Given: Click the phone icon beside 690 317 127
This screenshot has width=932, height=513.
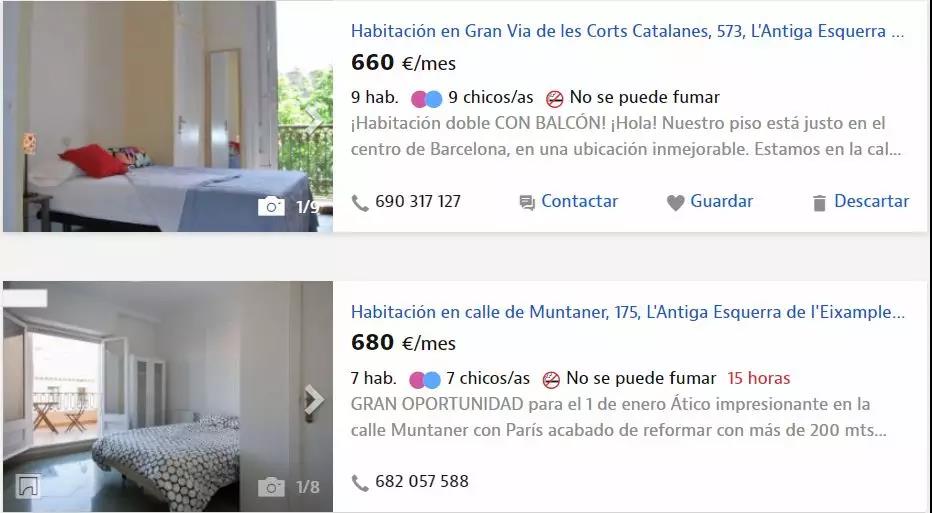Looking at the screenshot, I should click(x=360, y=203).
